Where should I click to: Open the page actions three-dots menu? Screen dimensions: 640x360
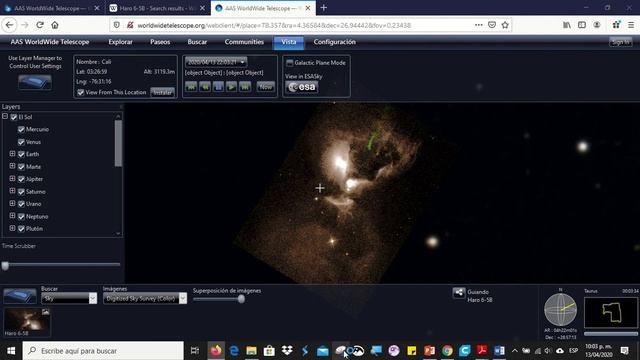478,25
